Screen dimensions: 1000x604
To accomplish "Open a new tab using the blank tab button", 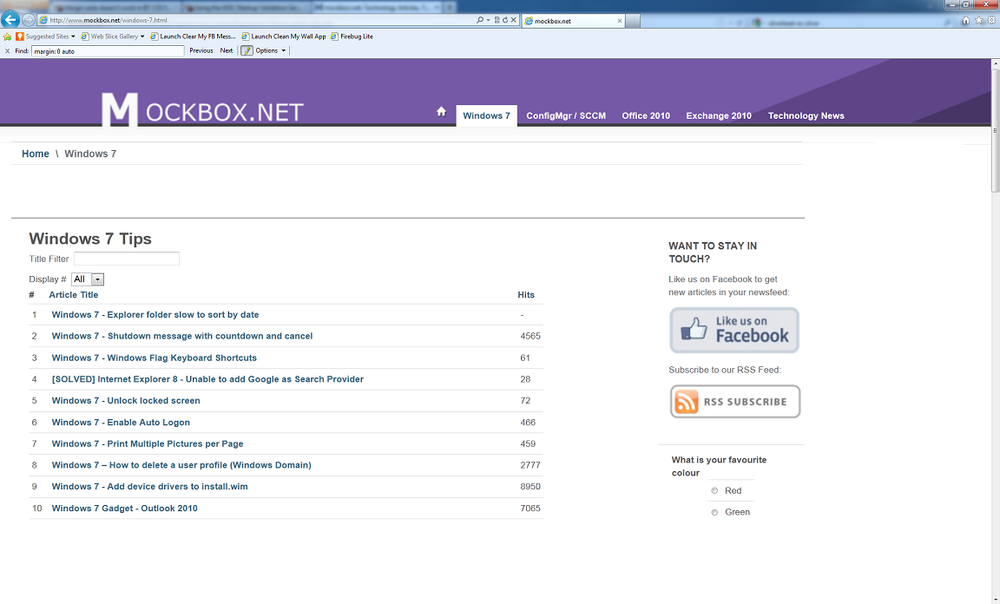I will point(633,21).
